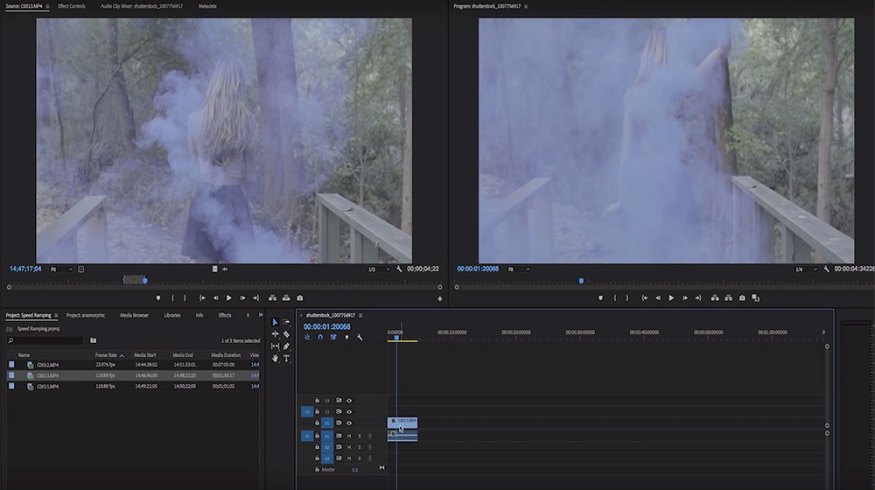Select the Pen tool in the toolbox
Viewport: 875px width, 490px height.
click(x=287, y=346)
